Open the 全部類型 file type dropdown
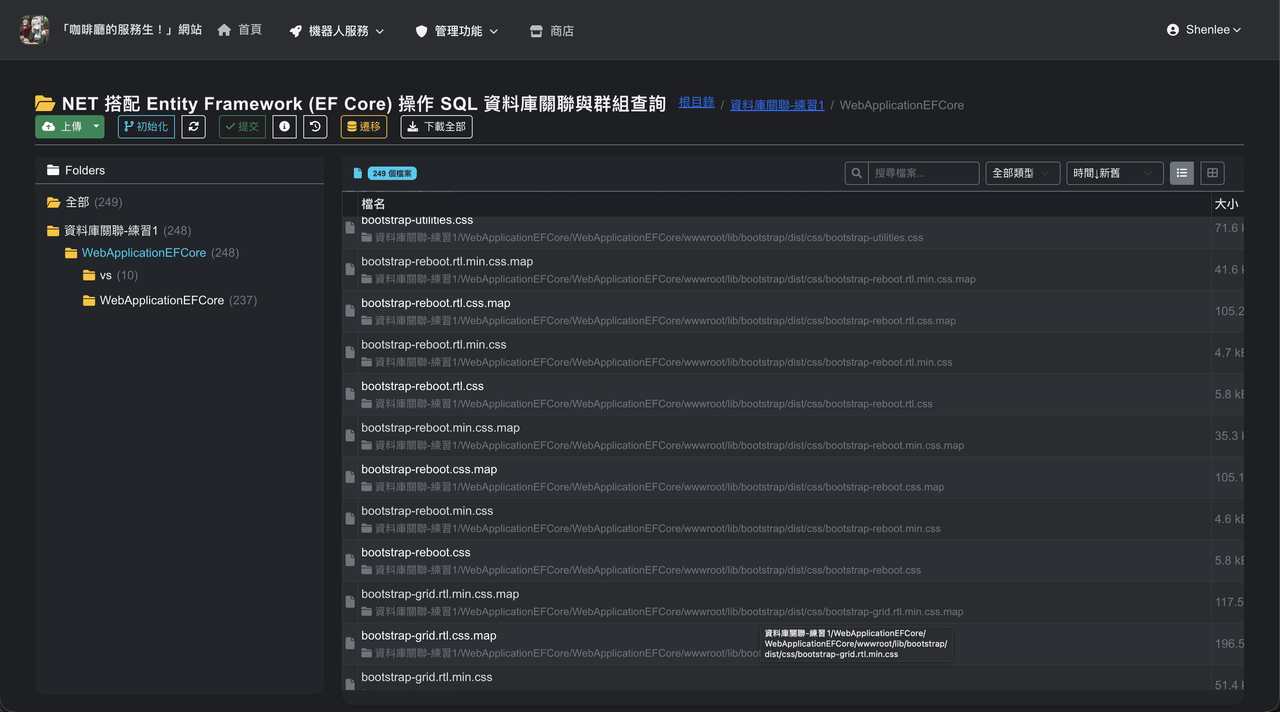Screen dimensions: 1280x712 1023,173
